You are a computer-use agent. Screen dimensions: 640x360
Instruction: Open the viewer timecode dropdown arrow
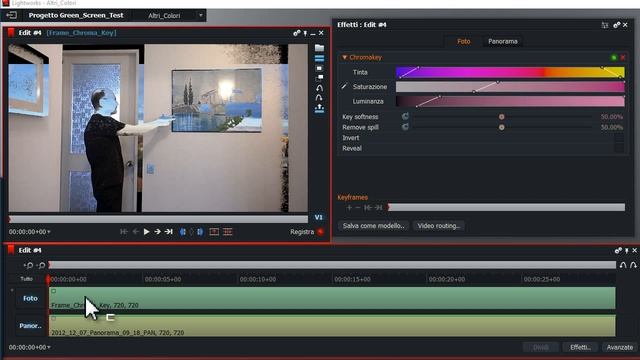click(x=49, y=232)
